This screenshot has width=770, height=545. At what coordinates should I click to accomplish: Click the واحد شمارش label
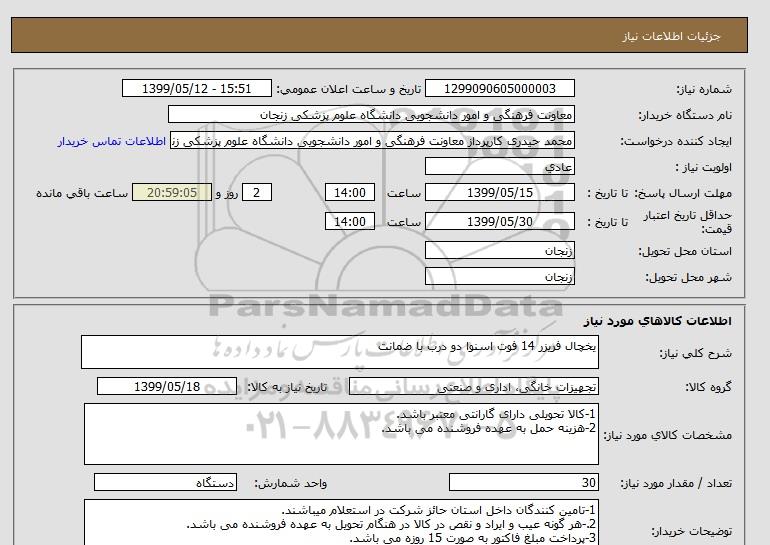[291, 483]
